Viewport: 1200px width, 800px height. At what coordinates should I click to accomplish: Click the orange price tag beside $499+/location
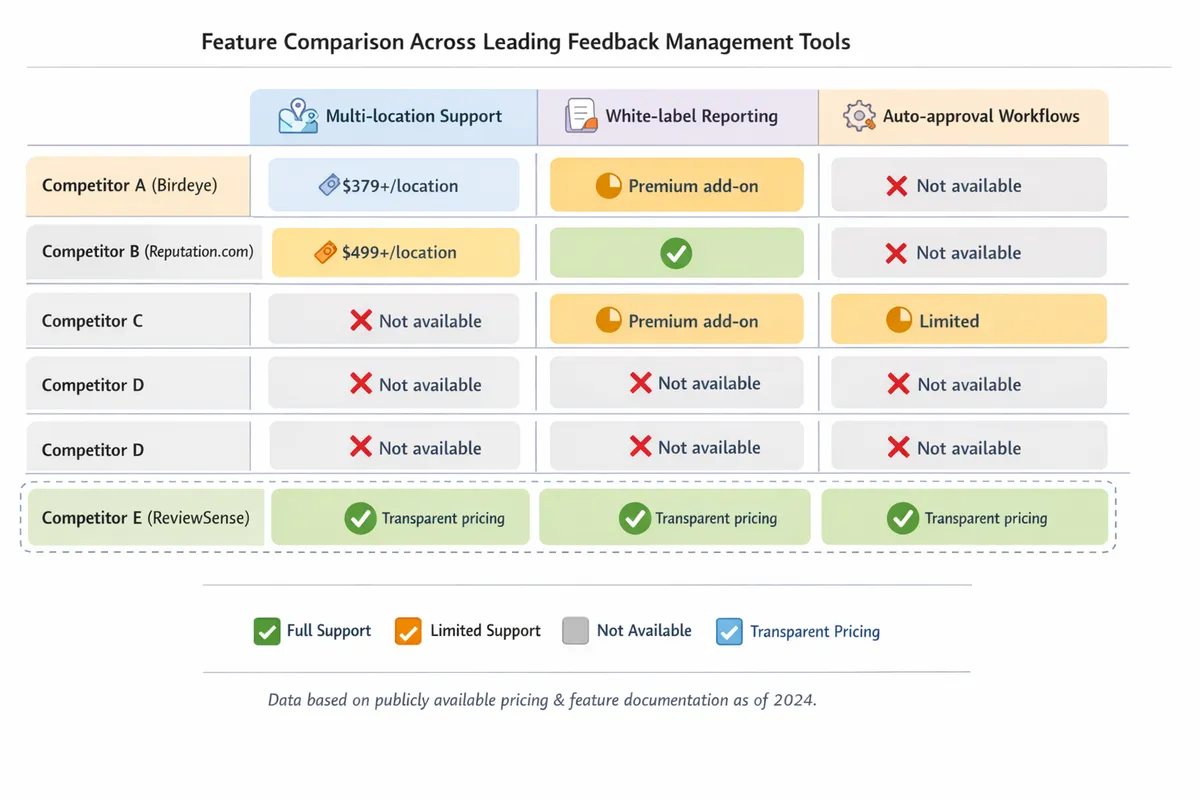point(326,253)
